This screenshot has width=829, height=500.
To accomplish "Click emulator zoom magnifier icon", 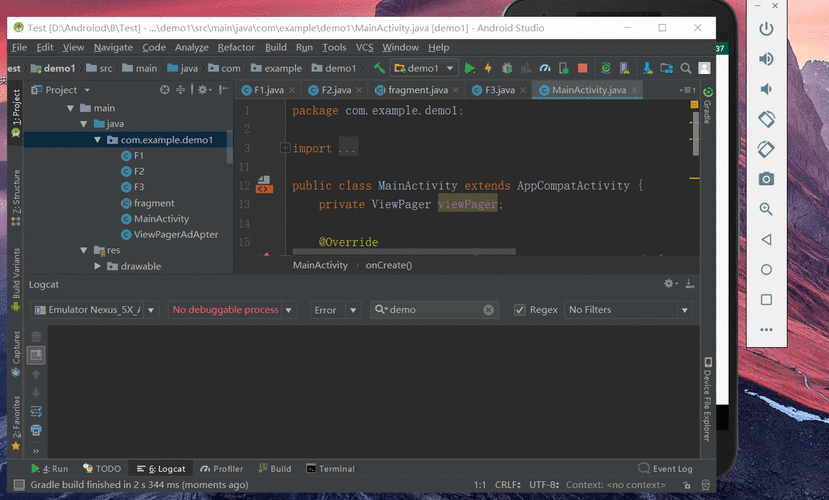I will tap(766, 209).
